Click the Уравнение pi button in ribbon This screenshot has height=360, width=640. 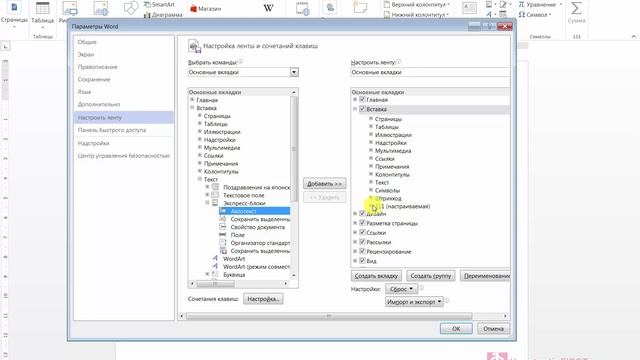click(x=540, y=4)
